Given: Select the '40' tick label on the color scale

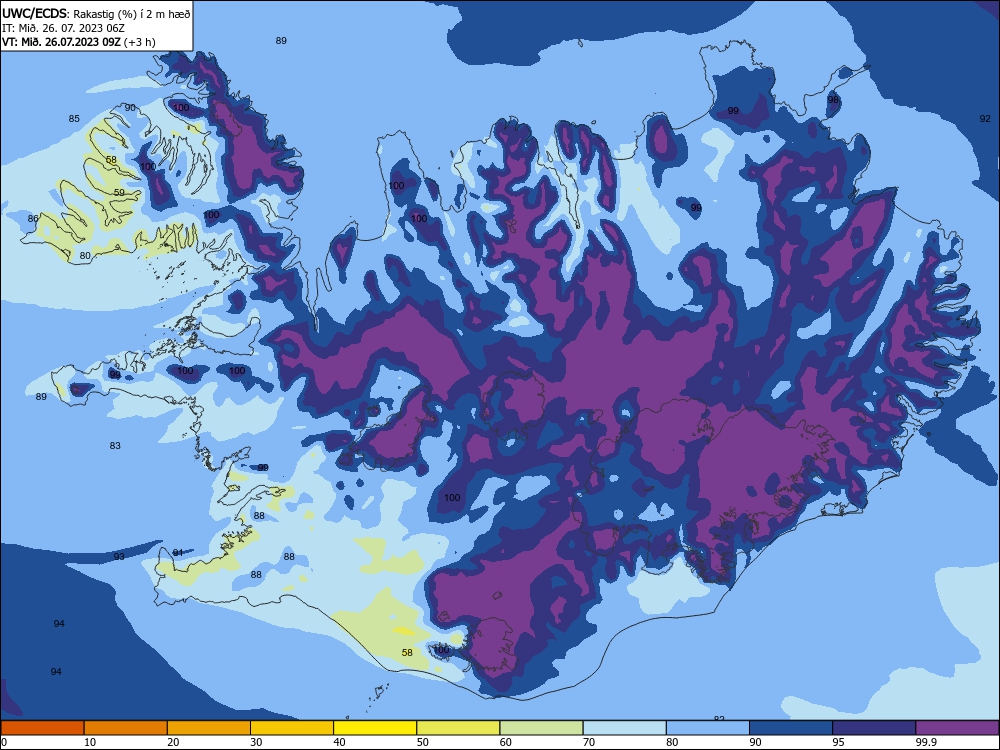Looking at the screenshot, I should tap(339, 742).
